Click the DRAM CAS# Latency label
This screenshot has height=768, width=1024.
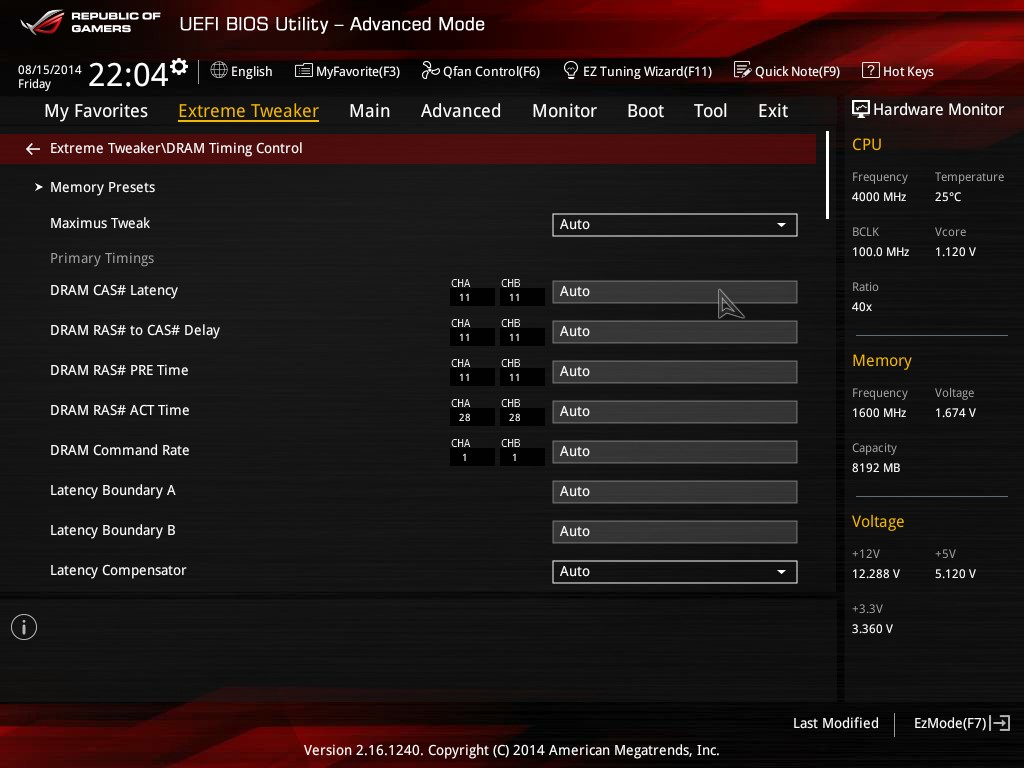point(114,291)
